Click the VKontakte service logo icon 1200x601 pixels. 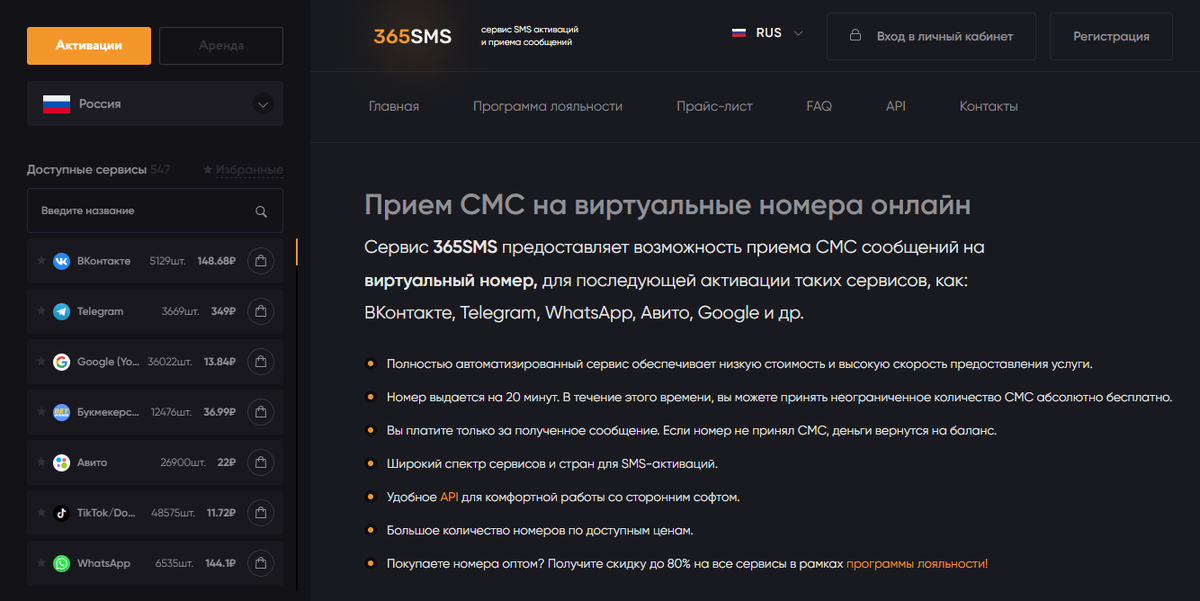click(x=61, y=261)
